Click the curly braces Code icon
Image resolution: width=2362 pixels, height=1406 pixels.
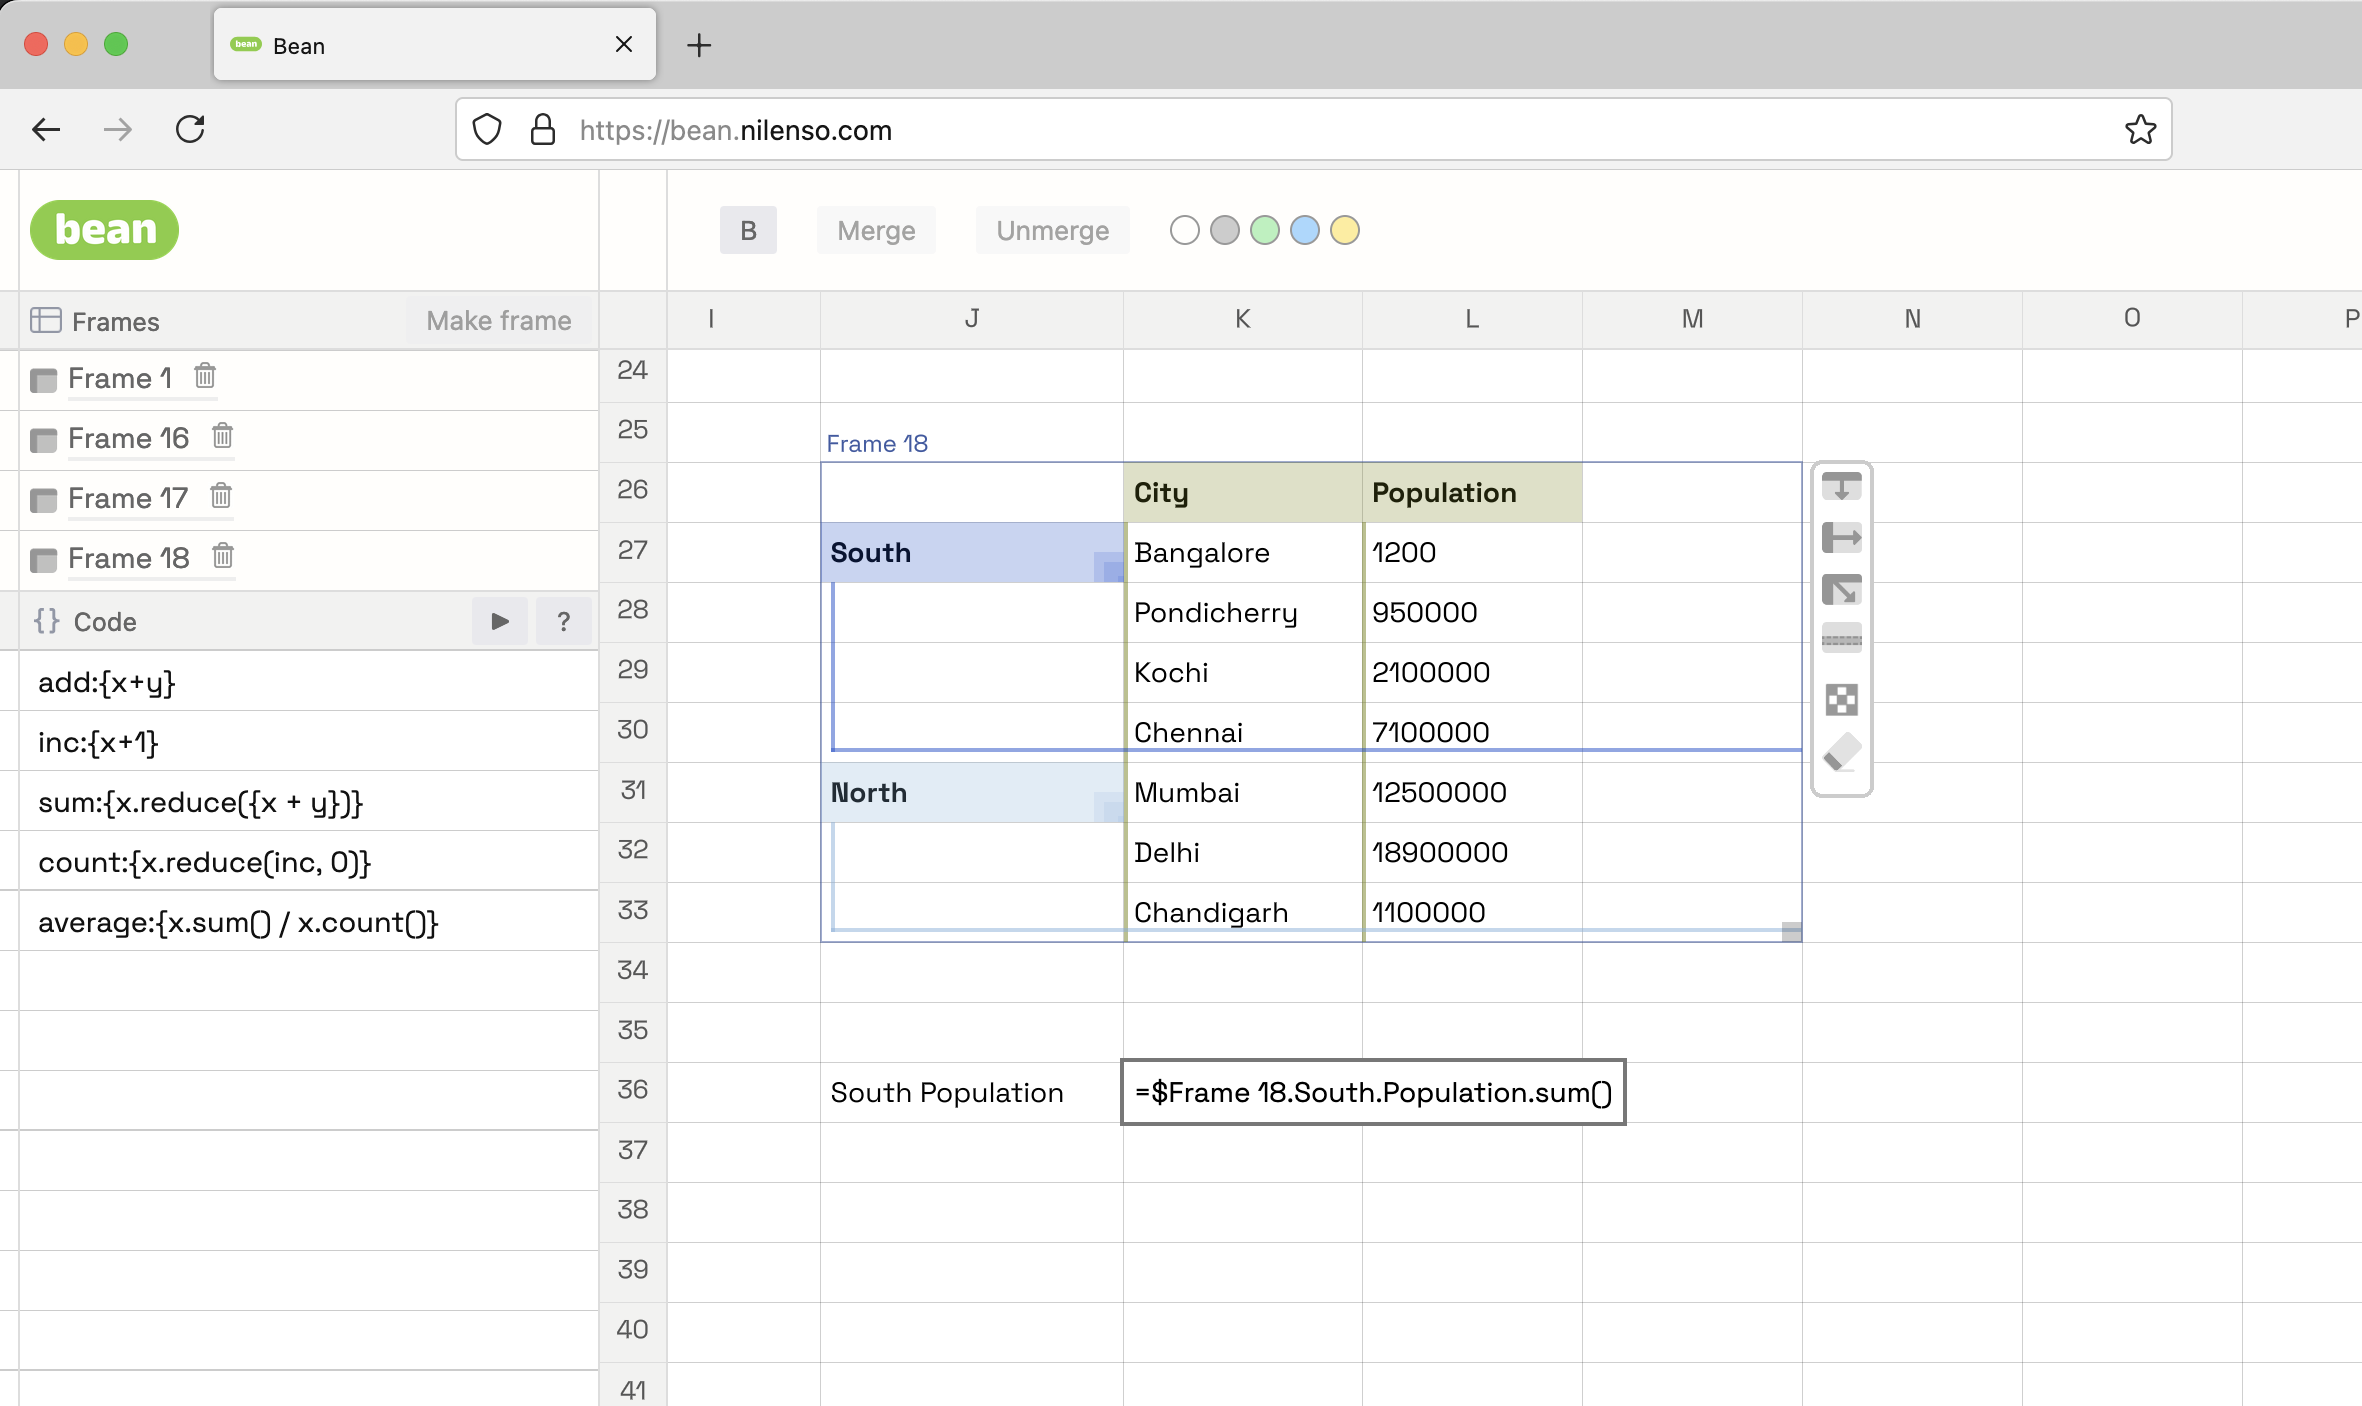(x=46, y=620)
